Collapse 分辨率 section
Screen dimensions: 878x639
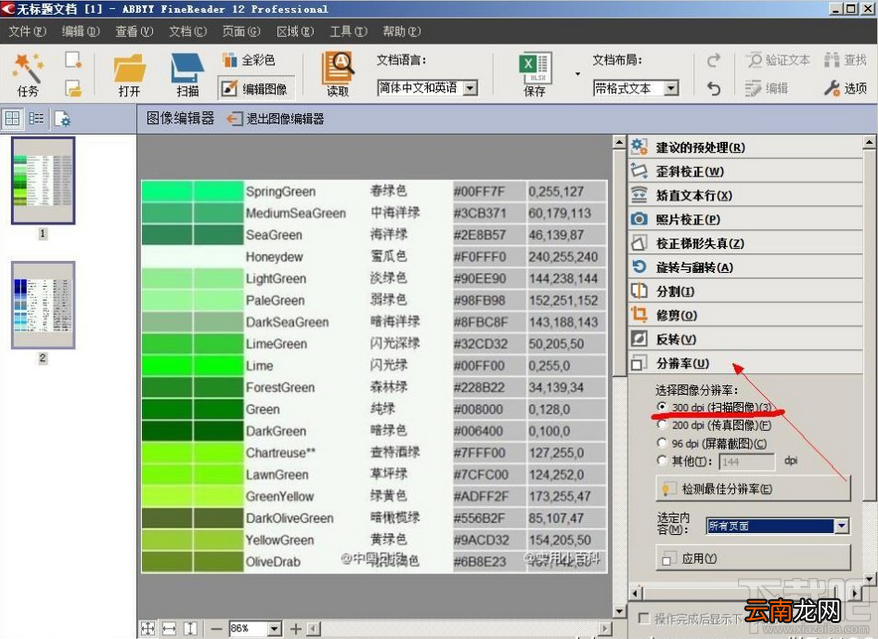745,363
